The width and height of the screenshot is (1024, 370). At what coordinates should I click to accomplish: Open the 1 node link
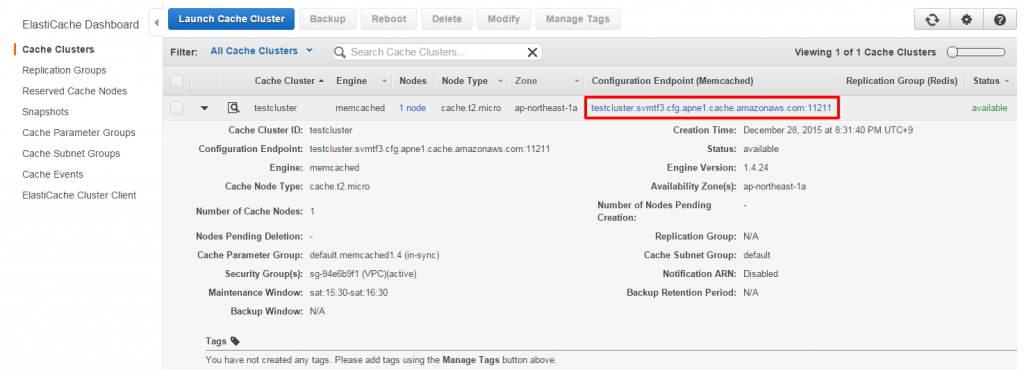(x=413, y=108)
